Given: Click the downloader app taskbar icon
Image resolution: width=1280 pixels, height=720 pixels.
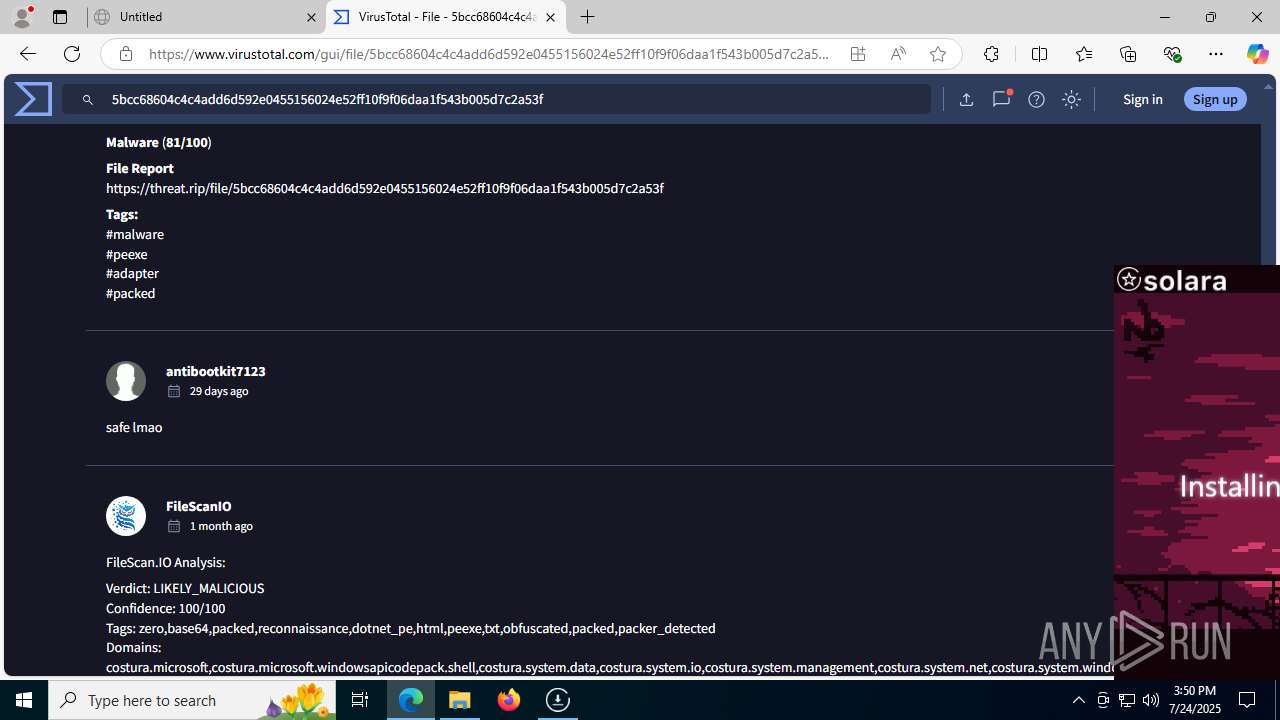Looking at the screenshot, I should pos(558,700).
